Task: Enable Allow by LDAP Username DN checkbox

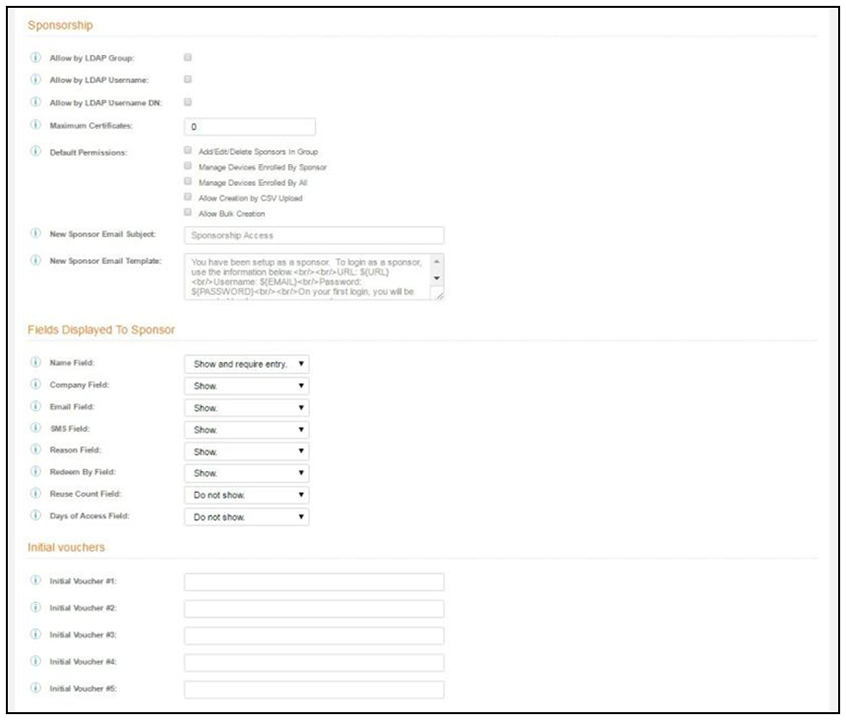Action: click(x=188, y=102)
